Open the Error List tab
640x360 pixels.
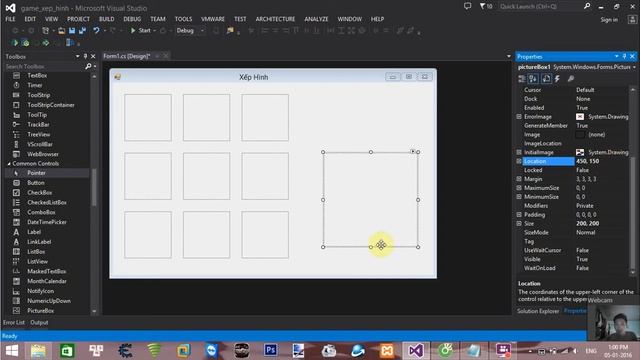14,322
